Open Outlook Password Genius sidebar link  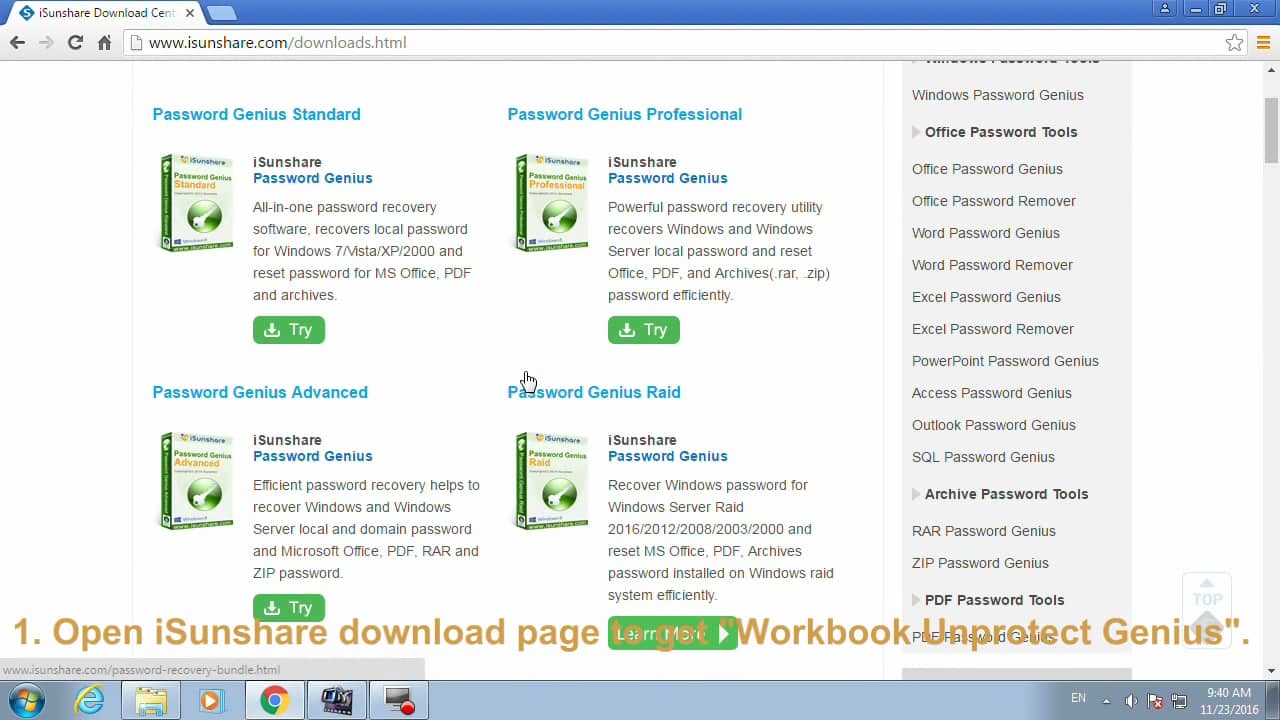click(994, 425)
